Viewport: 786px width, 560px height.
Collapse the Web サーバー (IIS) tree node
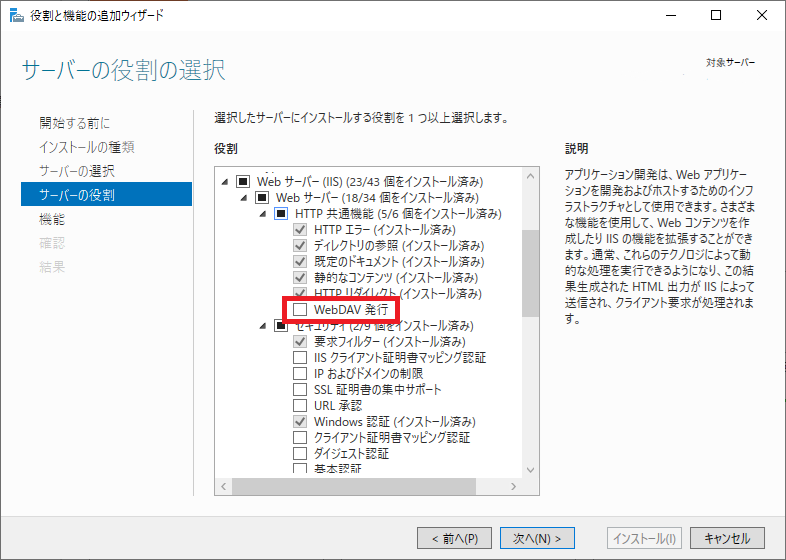[x=226, y=182]
